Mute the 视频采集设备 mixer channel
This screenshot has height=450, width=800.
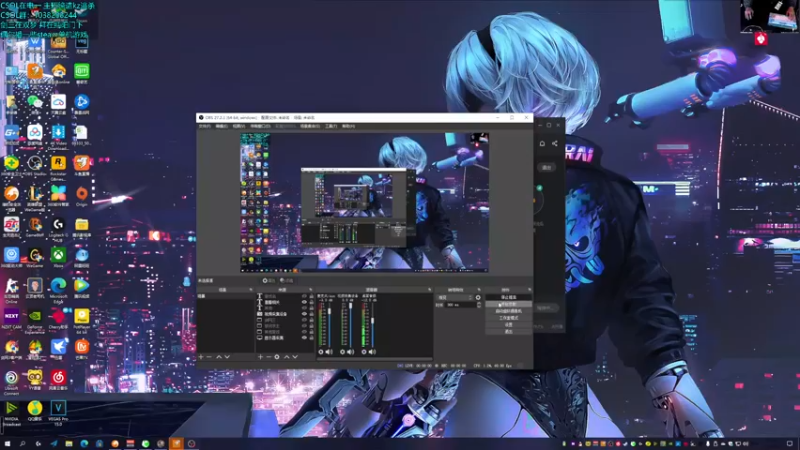click(x=351, y=352)
